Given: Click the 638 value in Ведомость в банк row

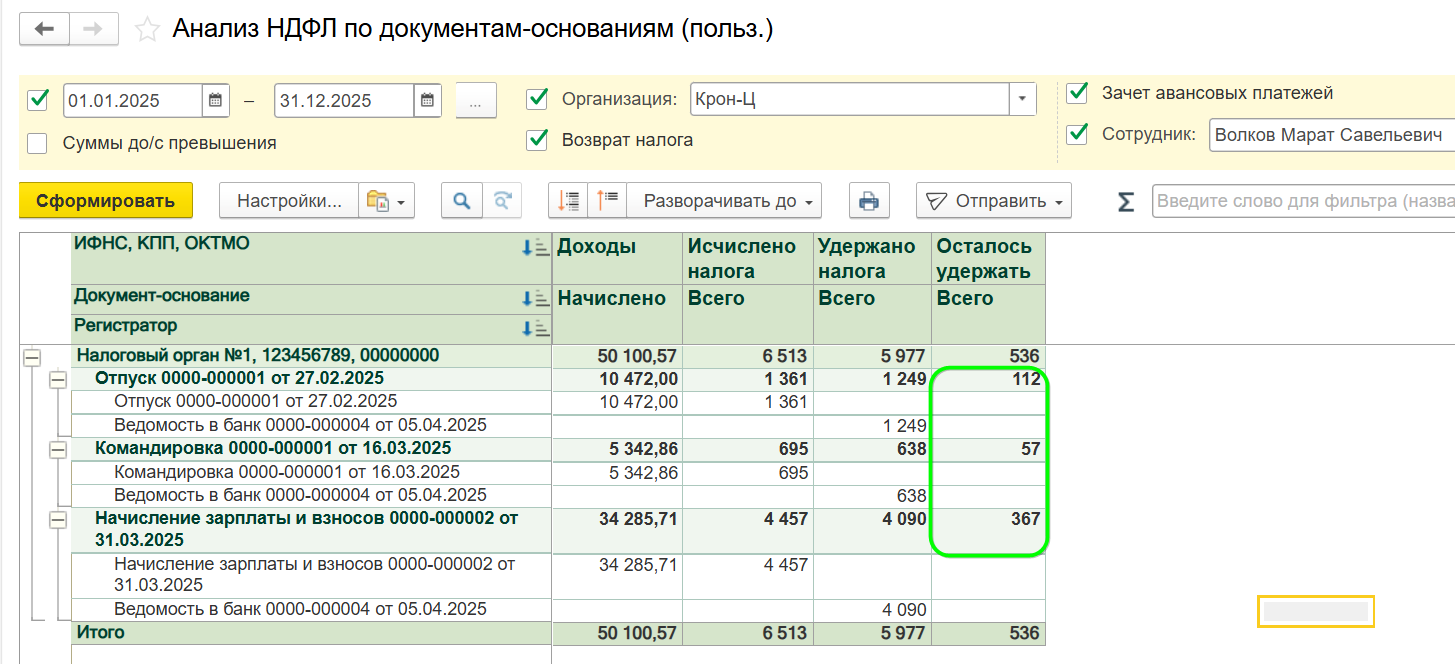Looking at the screenshot, I should (x=911, y=495).
